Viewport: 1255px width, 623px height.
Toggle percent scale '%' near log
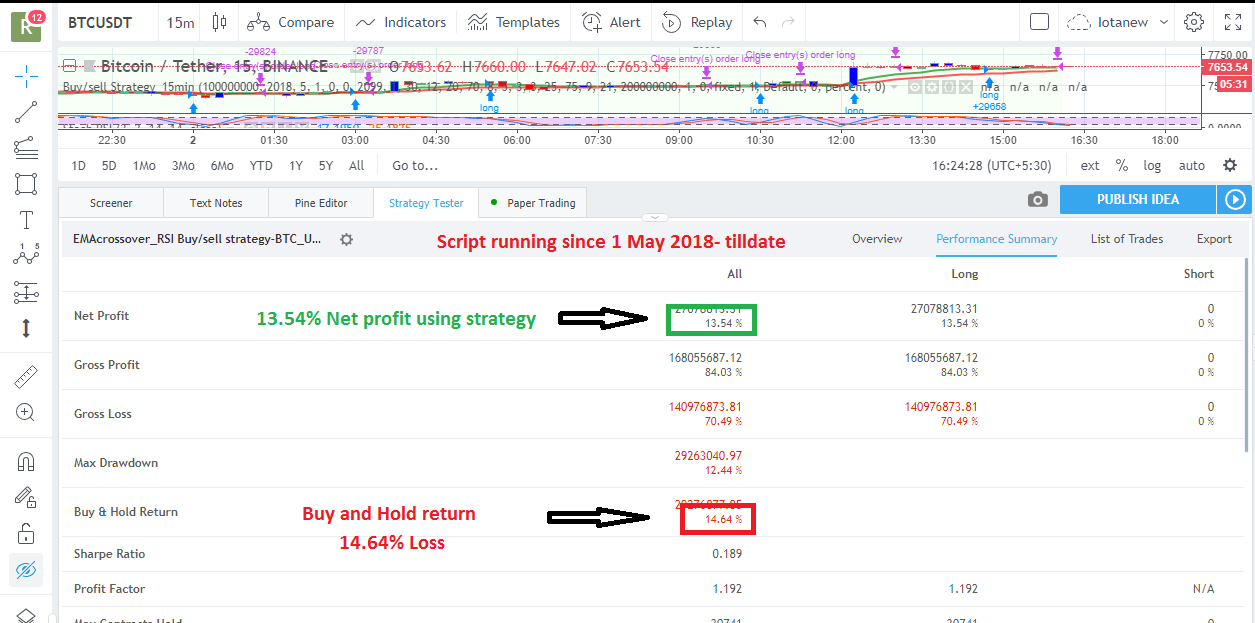(1122, 166)
